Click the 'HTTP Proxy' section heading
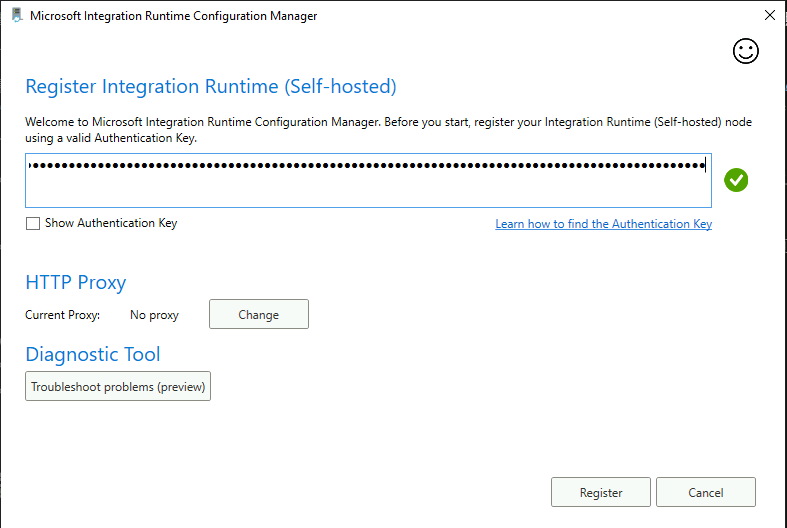Image resolution: width=787 pixels, height=528 pixels. tap(76, 283)
